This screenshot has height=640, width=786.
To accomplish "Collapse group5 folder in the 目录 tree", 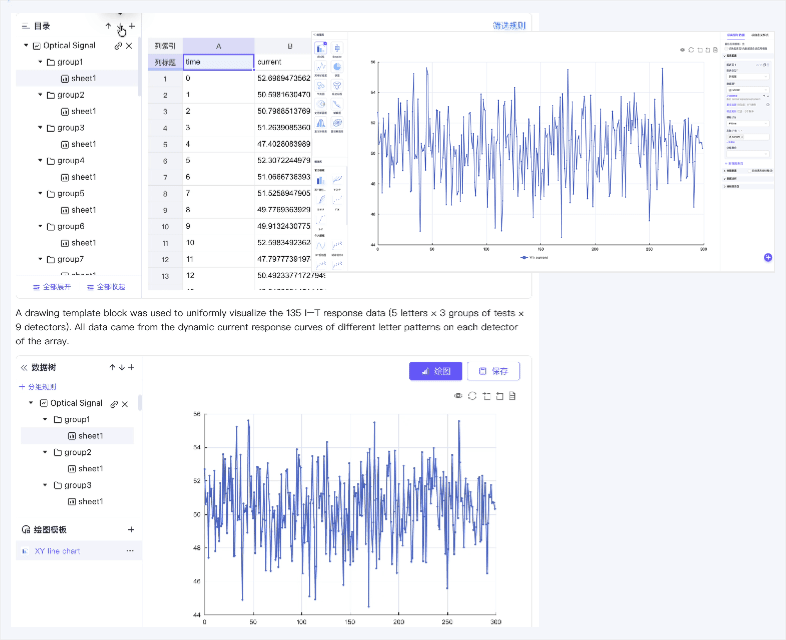I will 40,193.
